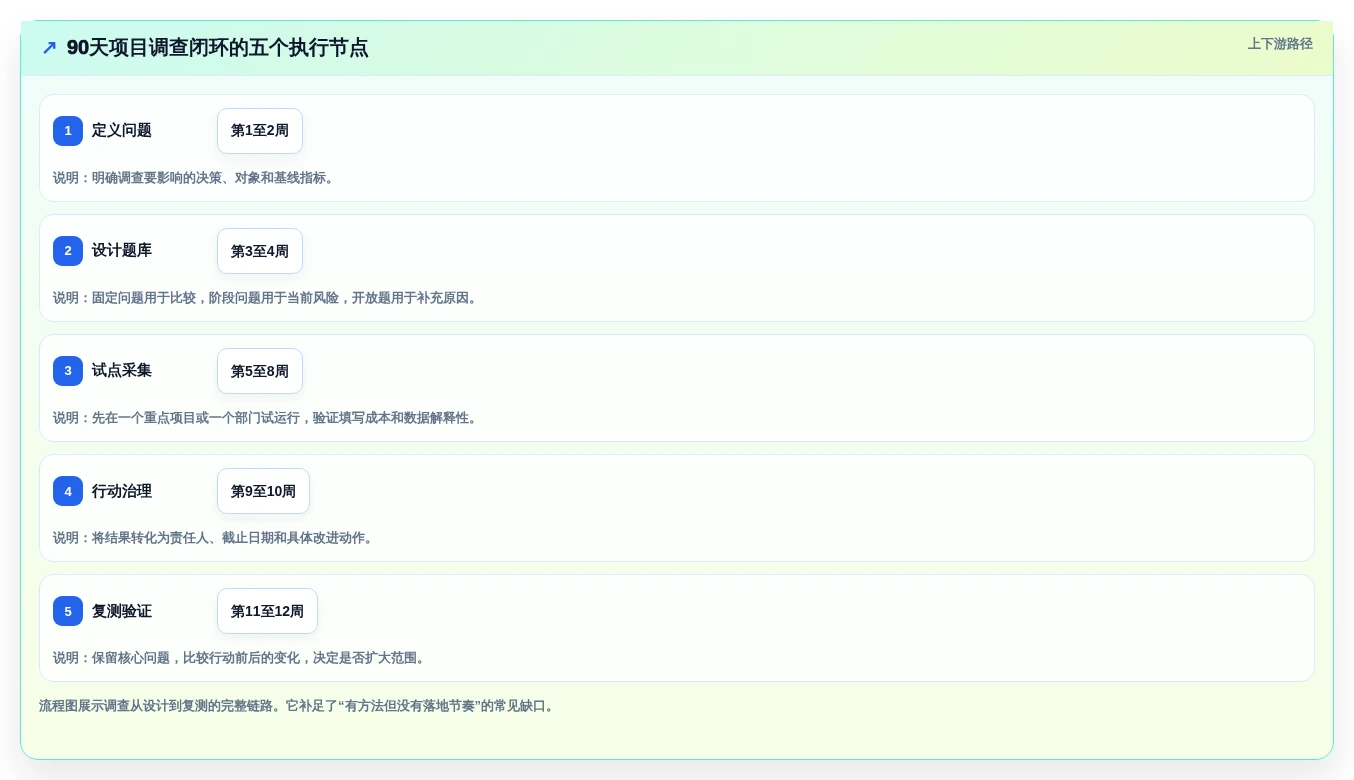This screenshot has width=1354, height=780.
Task: Select the 第1至2周 chip
Action: coord(260,131)
